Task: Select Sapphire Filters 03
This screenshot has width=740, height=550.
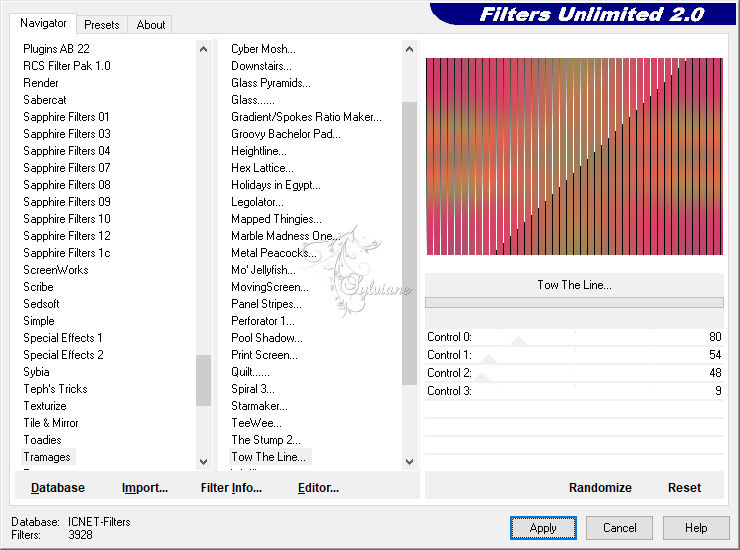Action: [x=67, y=134]
